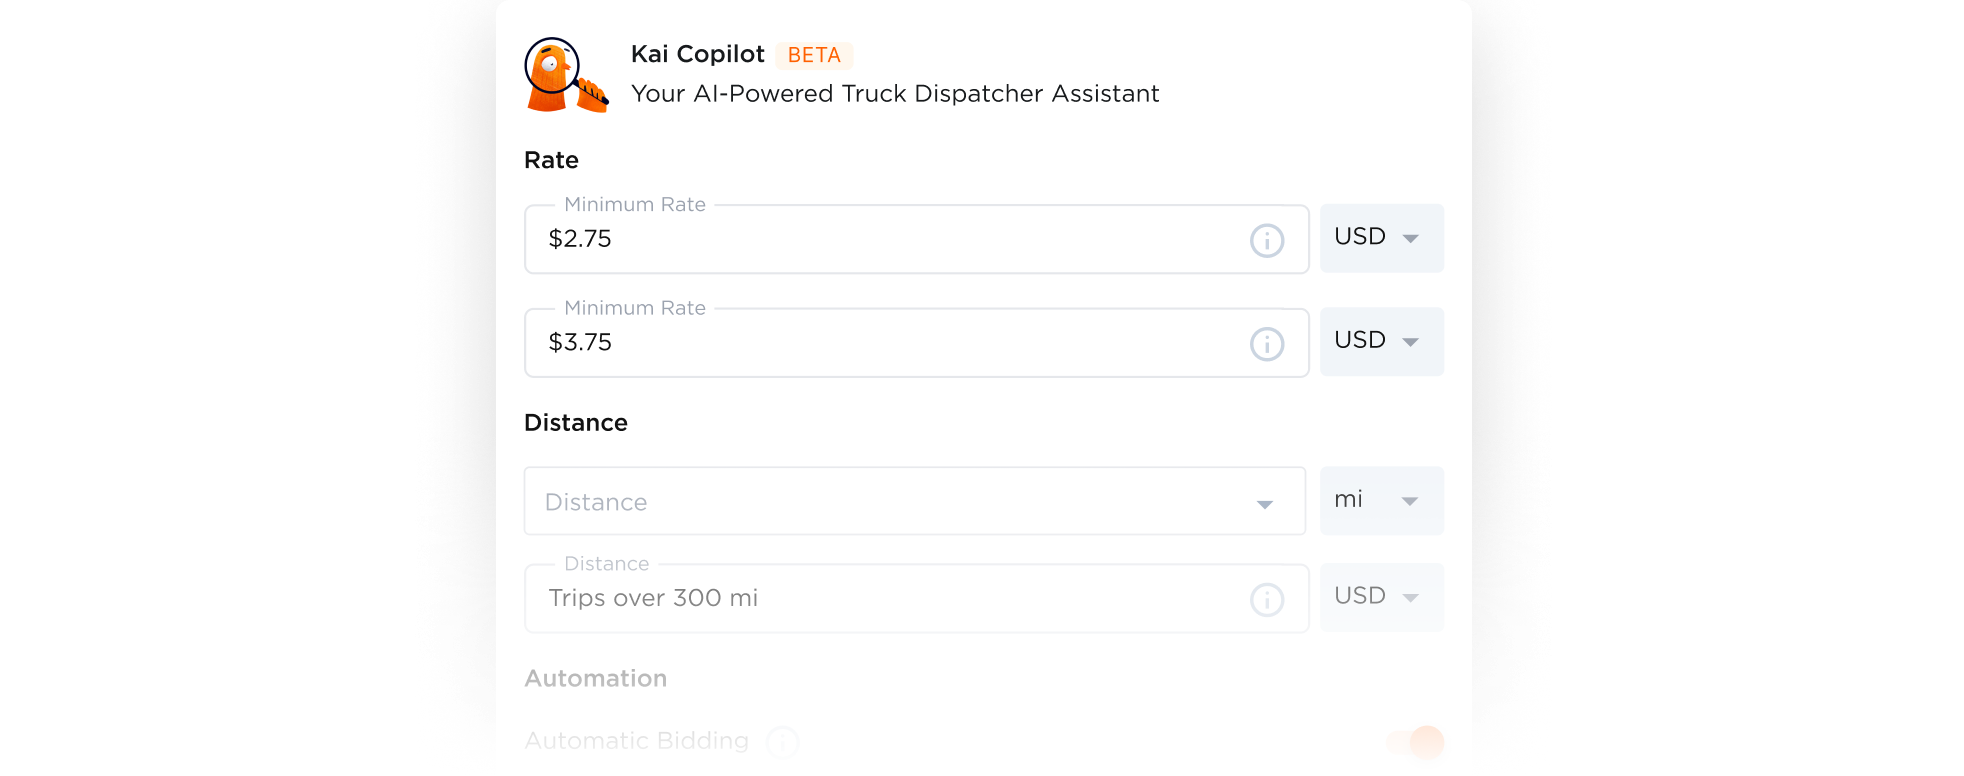Open the mi distance unit dropdown

pos(1381,500)
